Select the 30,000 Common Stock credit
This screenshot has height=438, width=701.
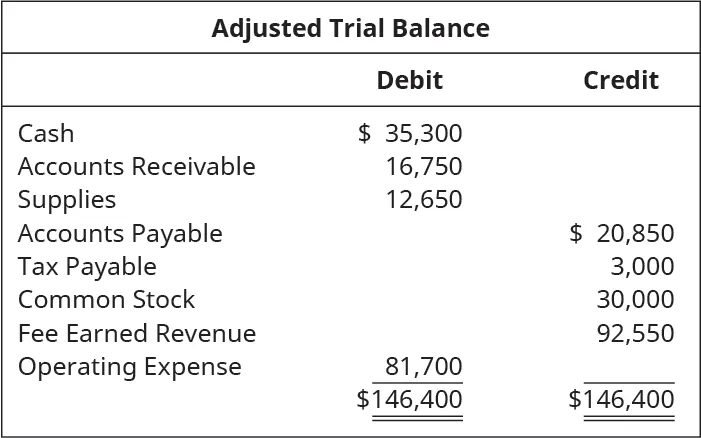[x=635, y=300]
